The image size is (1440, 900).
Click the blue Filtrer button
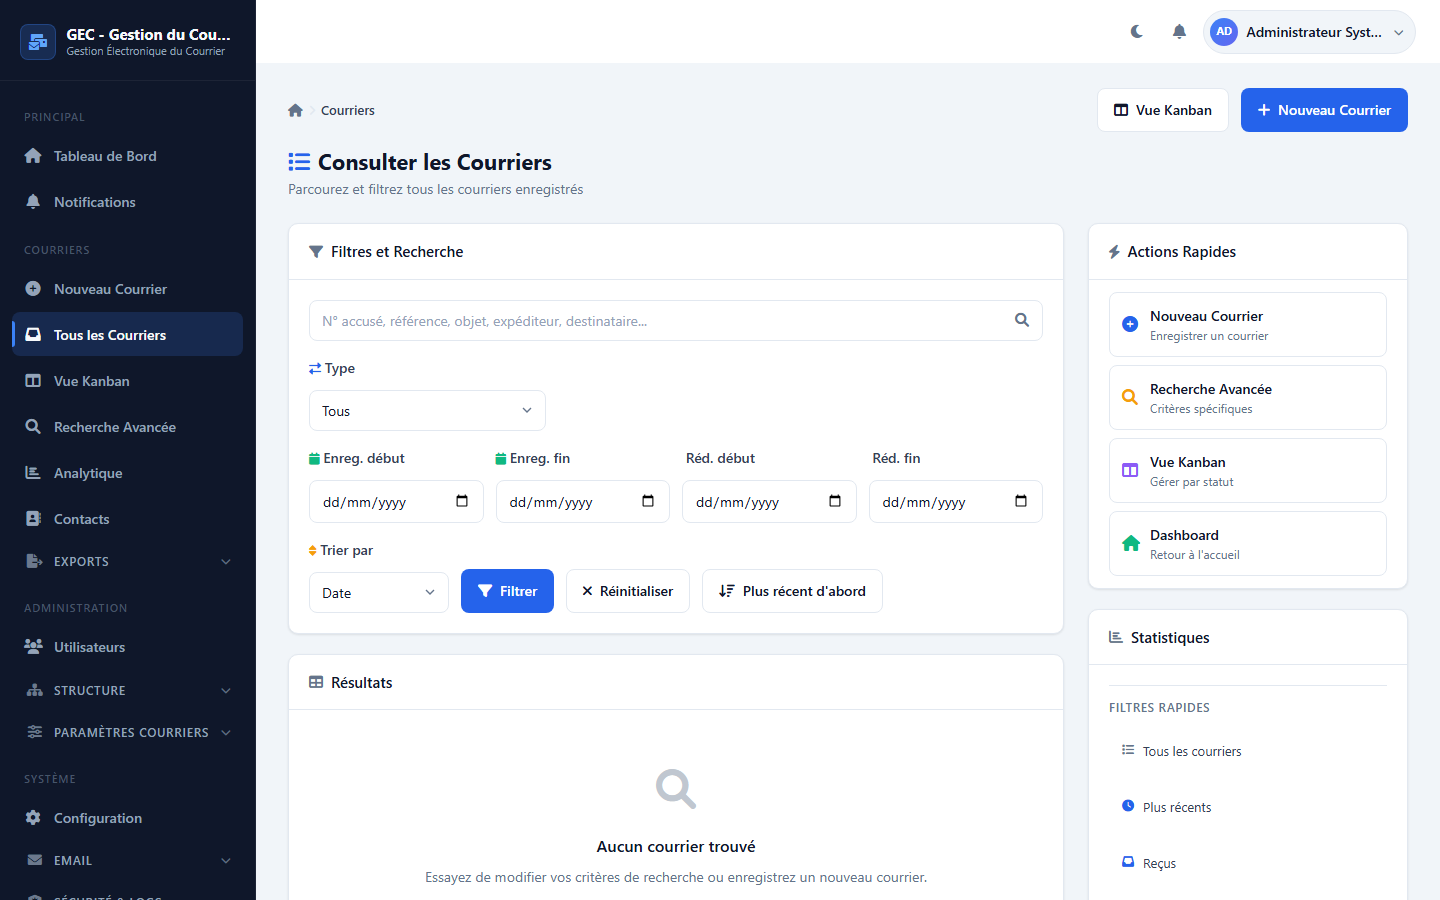[507, 591]
